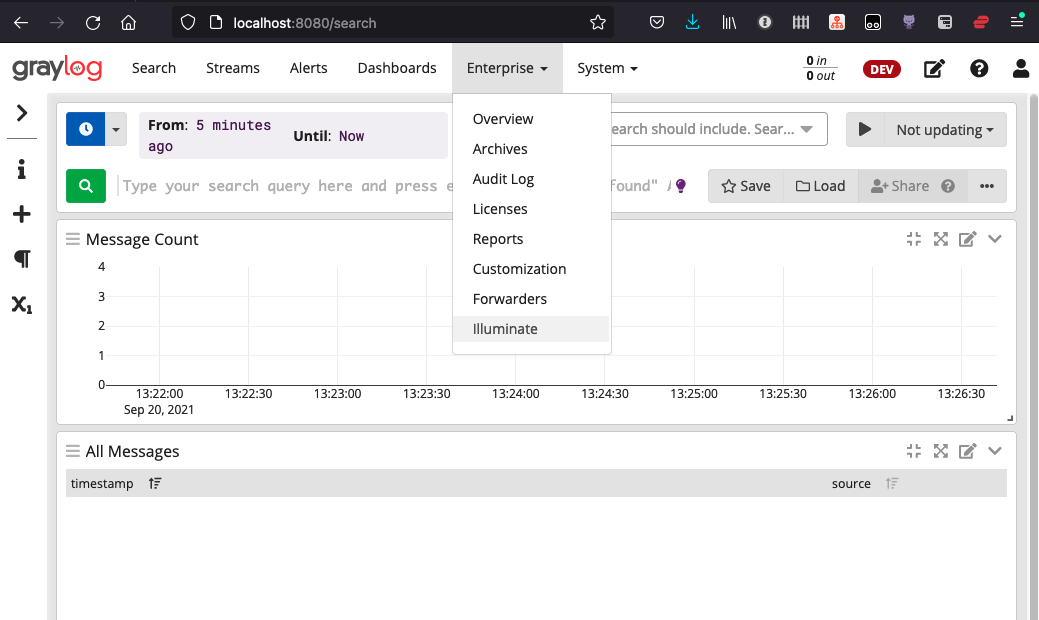Toggle source column sort order
Viewport: 1039px width, 620px height.
[892, 484]
